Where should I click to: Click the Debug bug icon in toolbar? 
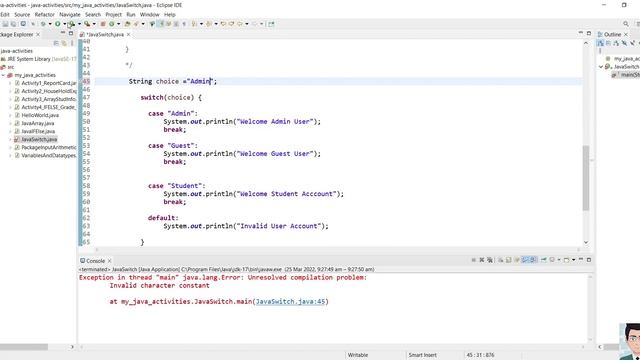pos(43,24)
